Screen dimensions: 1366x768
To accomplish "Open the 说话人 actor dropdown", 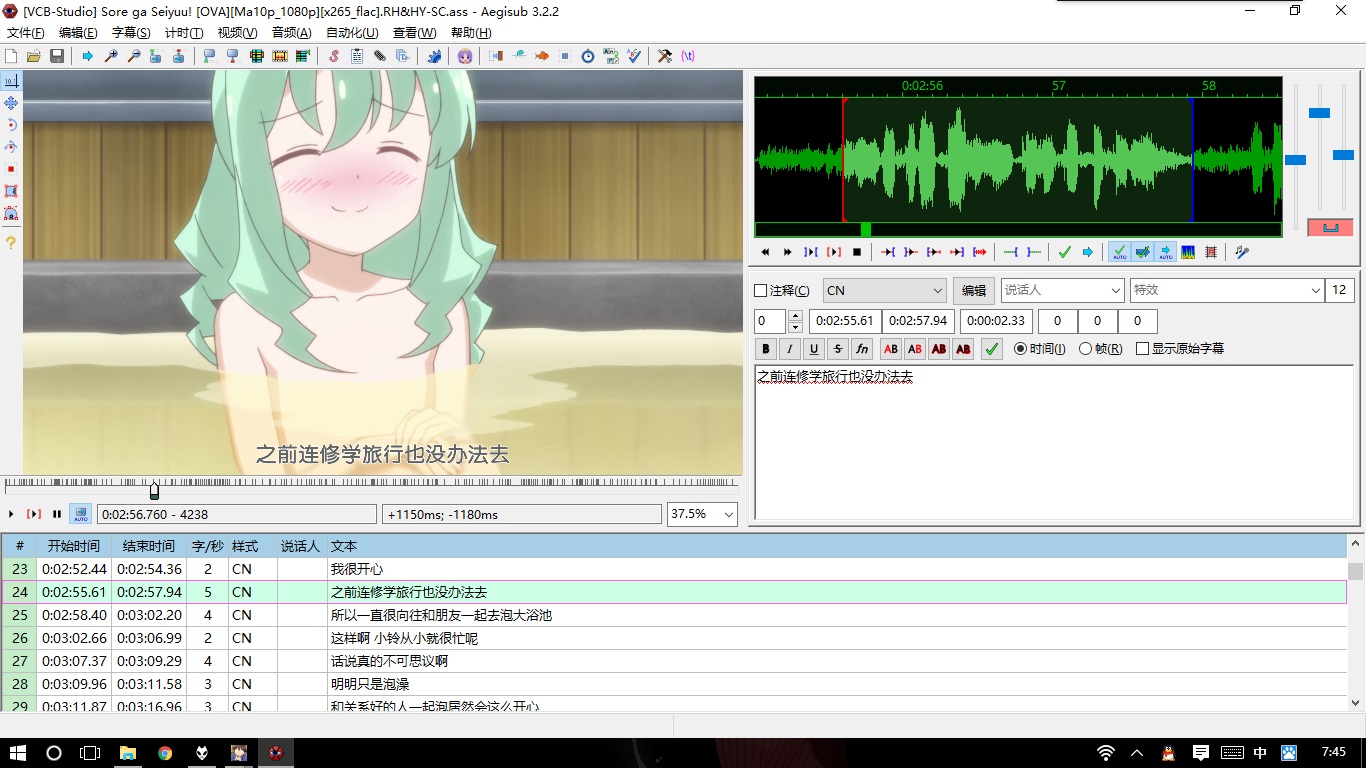I will click(1062, 291).
